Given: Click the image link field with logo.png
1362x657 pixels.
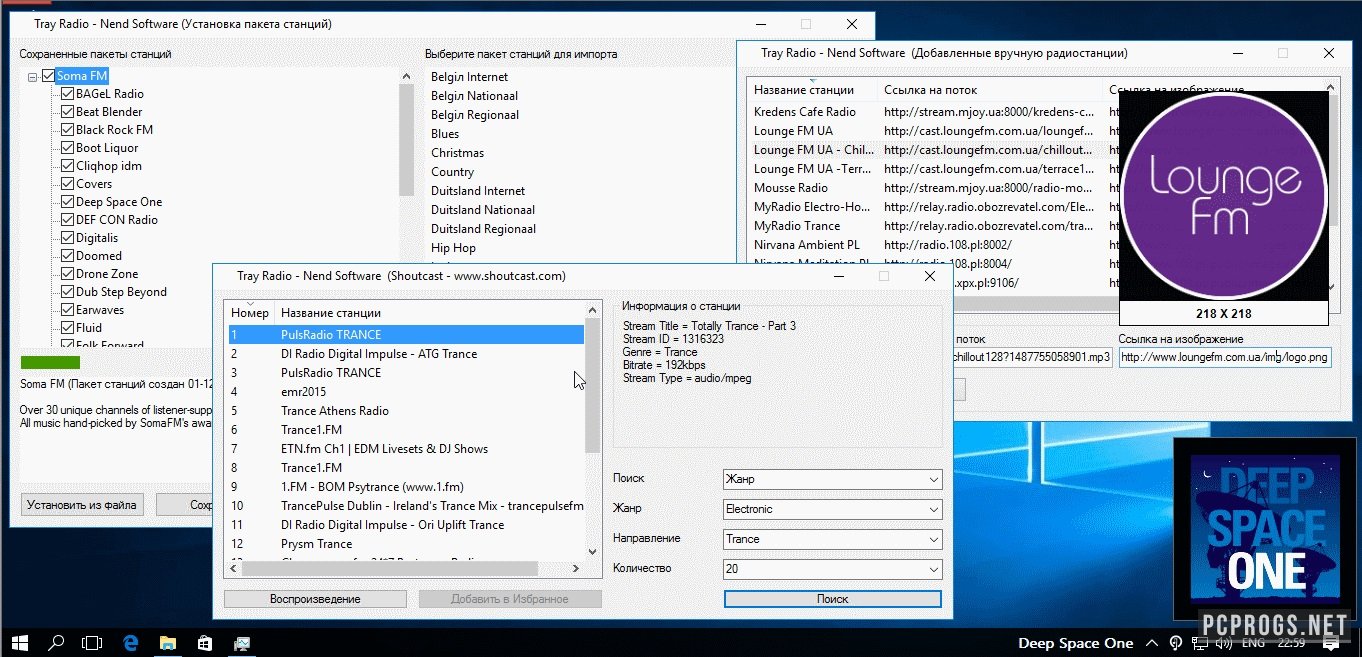Looking at the screenshot, I should click(x=1224, y=357).
